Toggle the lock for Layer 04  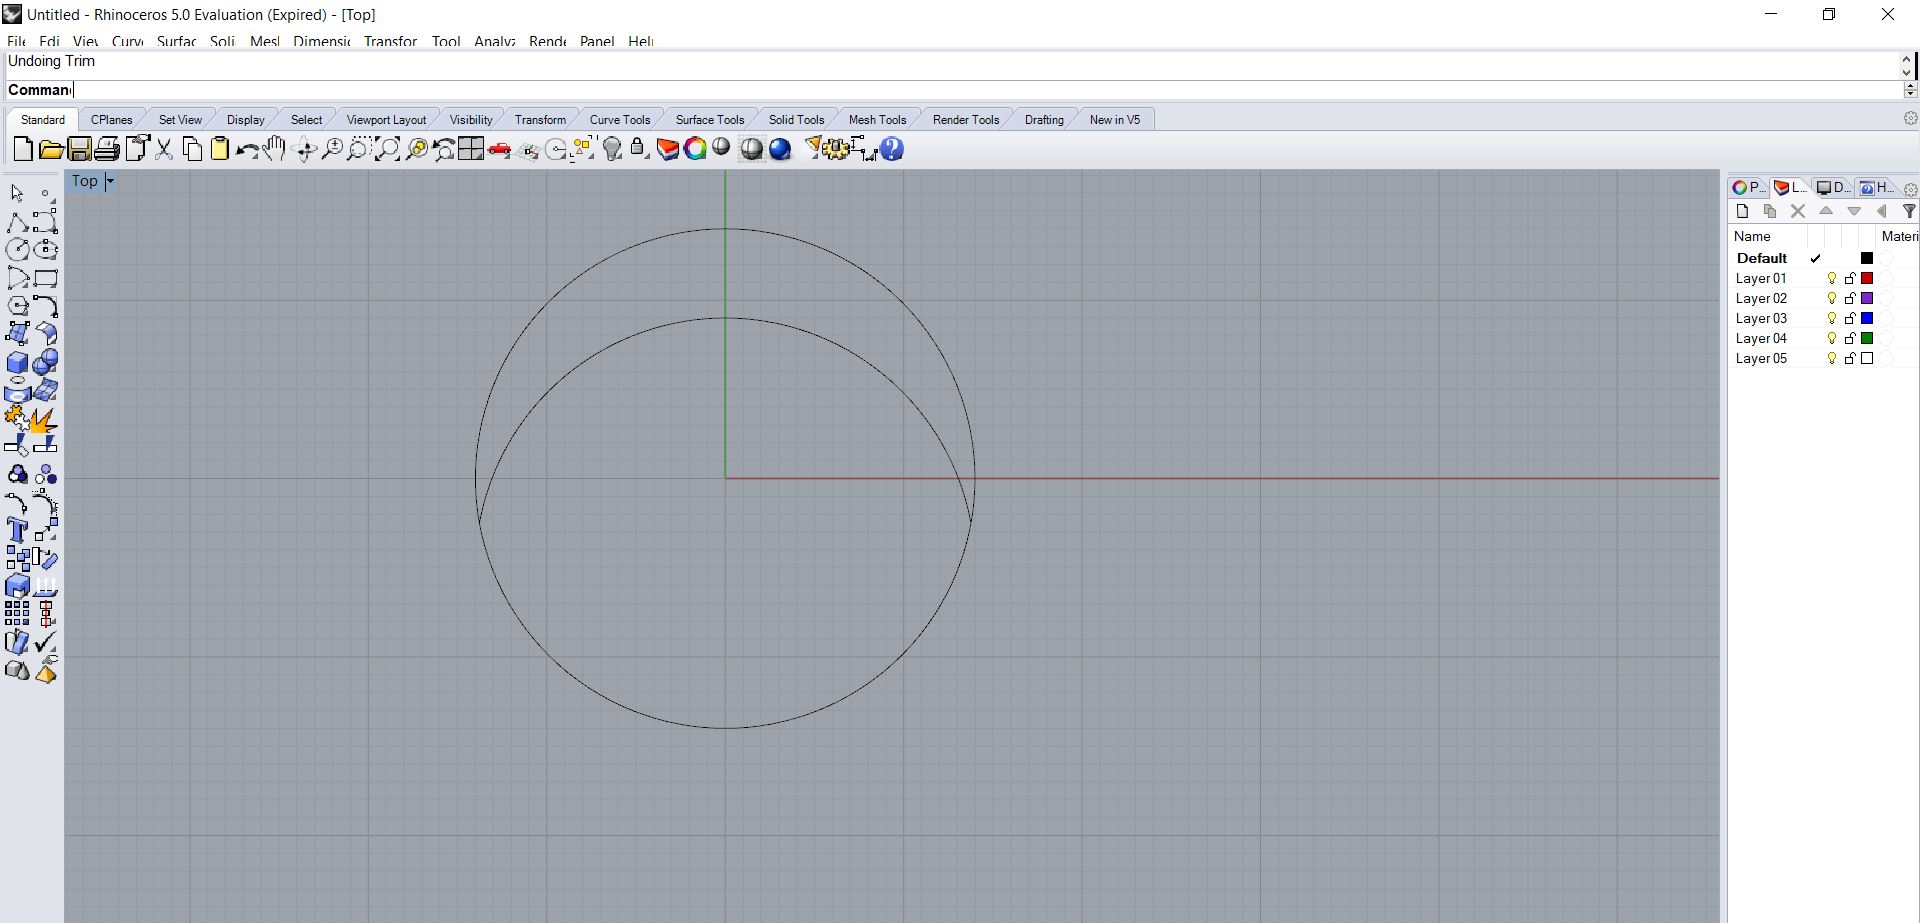coord(1850,339)
